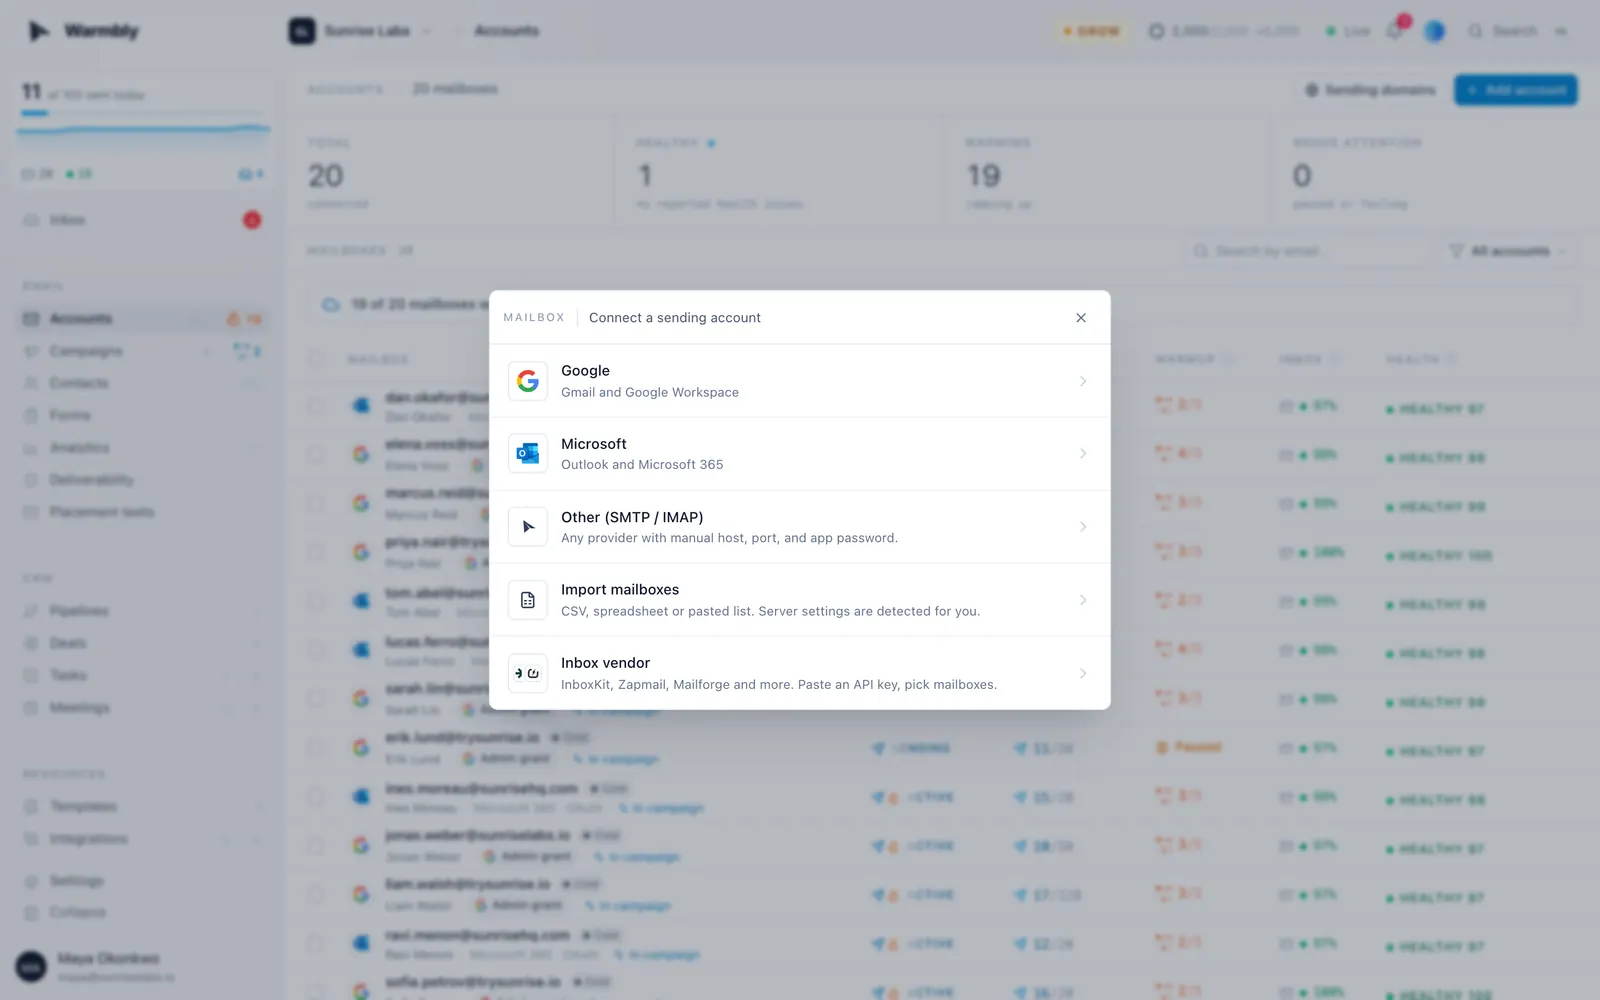Tick the dan.okafor mailbox row checkbox
The height and width of the screenshot is (1000, 1600).
(x=316, y=406)
